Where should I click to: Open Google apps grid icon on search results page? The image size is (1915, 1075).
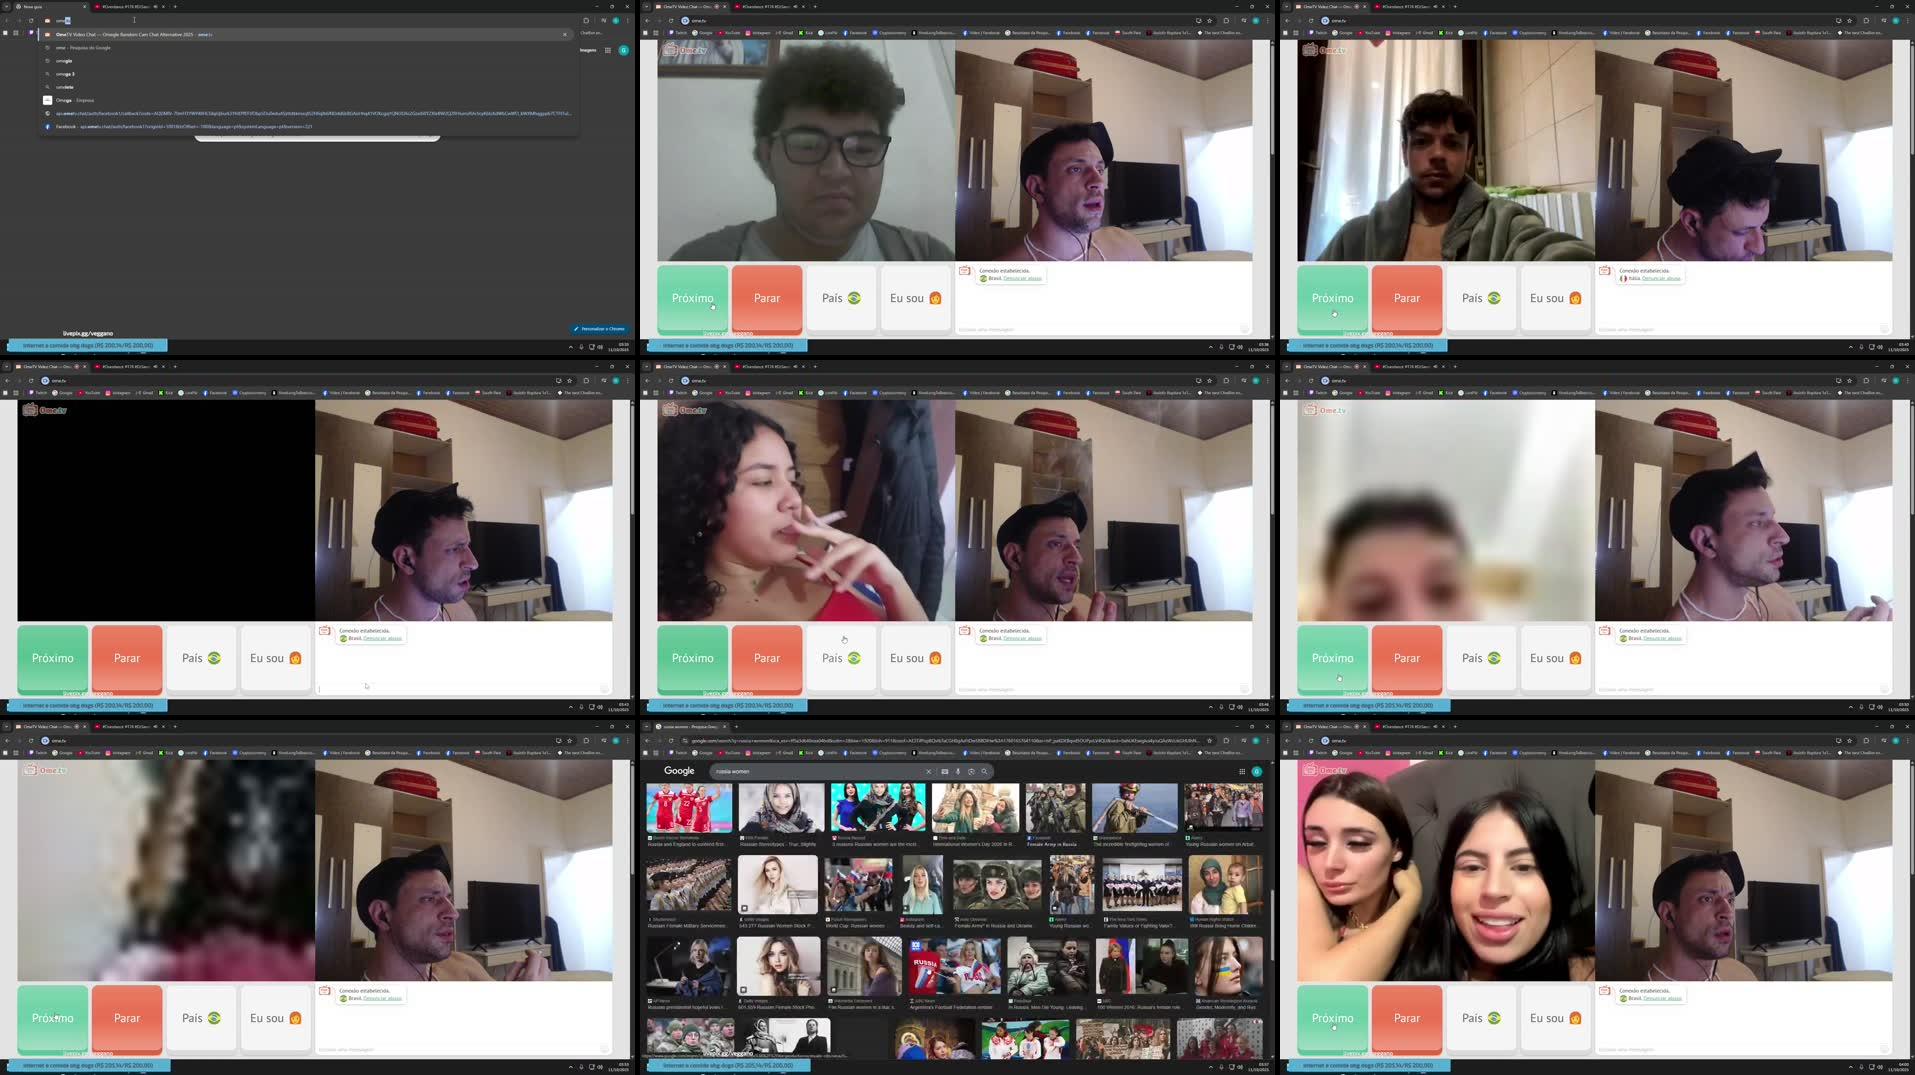pos(1242,771)
